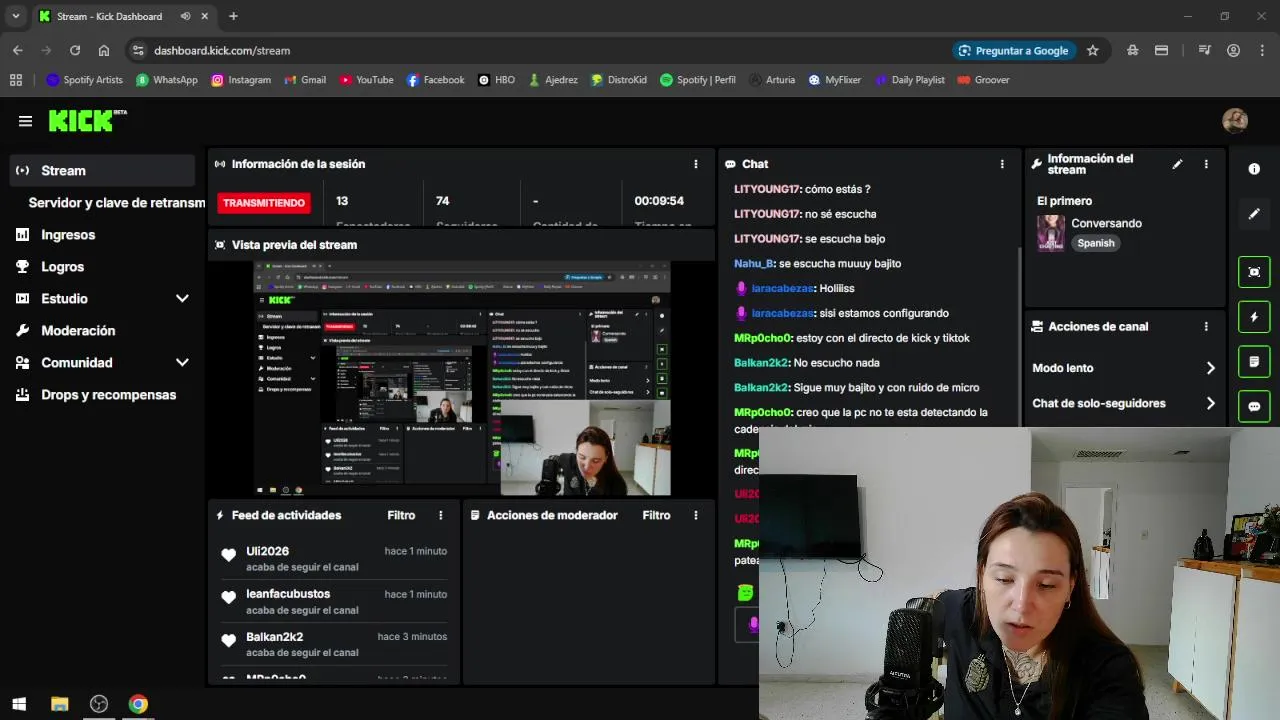The height and width of the screenshot is (720, 1280).
Task: Click the heart icon next to leanfacubustos
Action: [229, 598]
